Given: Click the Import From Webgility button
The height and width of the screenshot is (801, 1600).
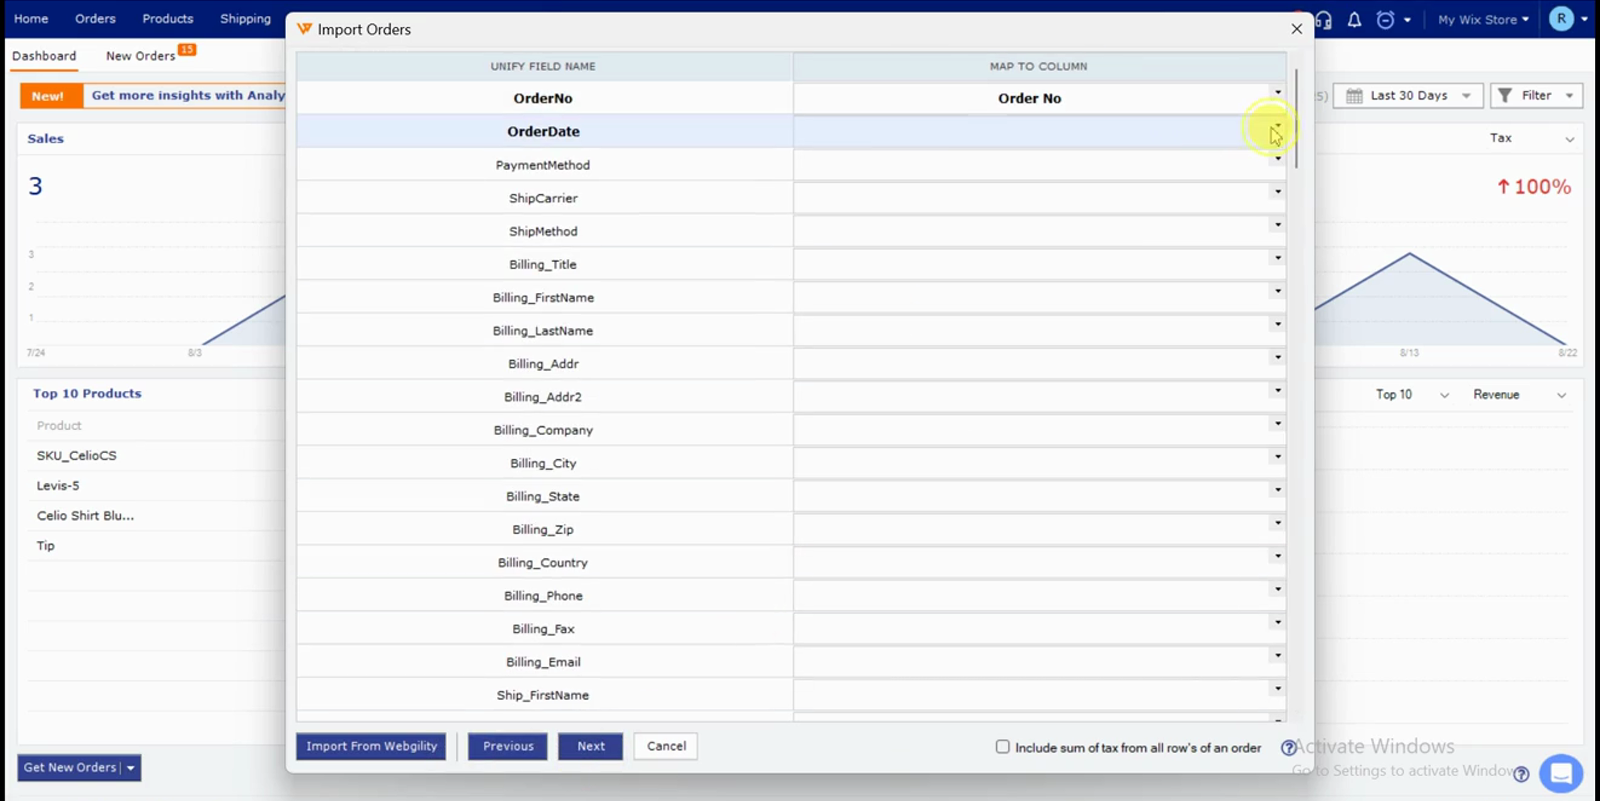Looking at the screenshot, I should [372, 746].
